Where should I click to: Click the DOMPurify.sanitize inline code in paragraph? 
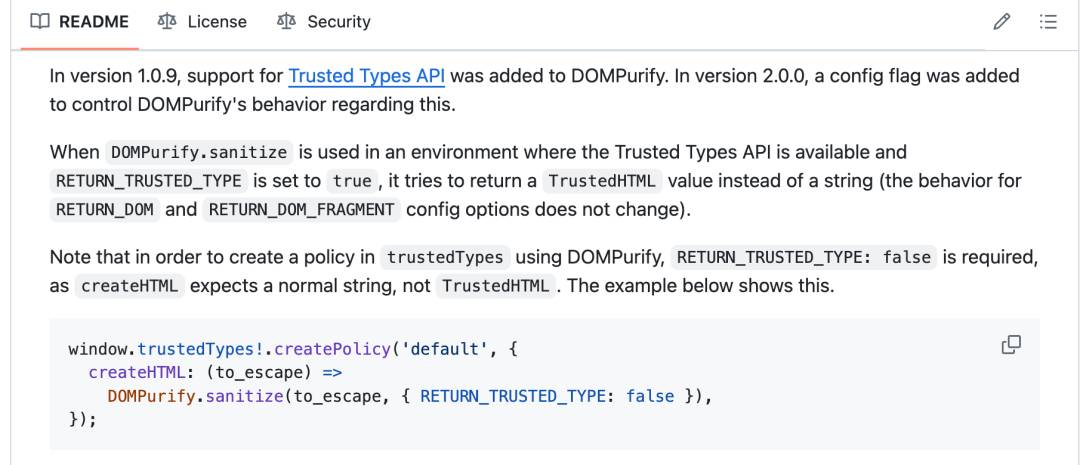199,152
